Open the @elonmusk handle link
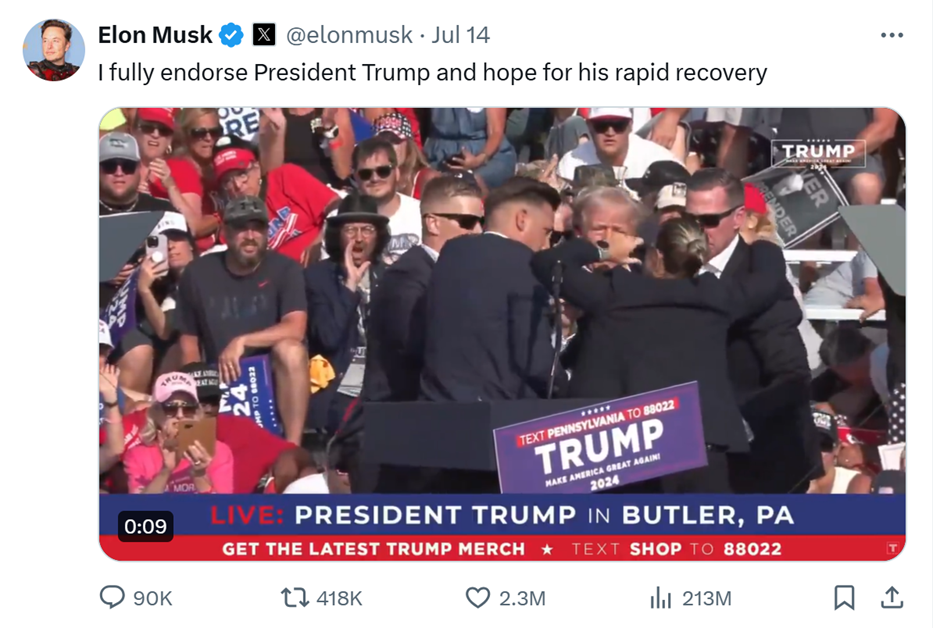Image resolution: width=933 pixels, height=628 pixels. [349, 35]
